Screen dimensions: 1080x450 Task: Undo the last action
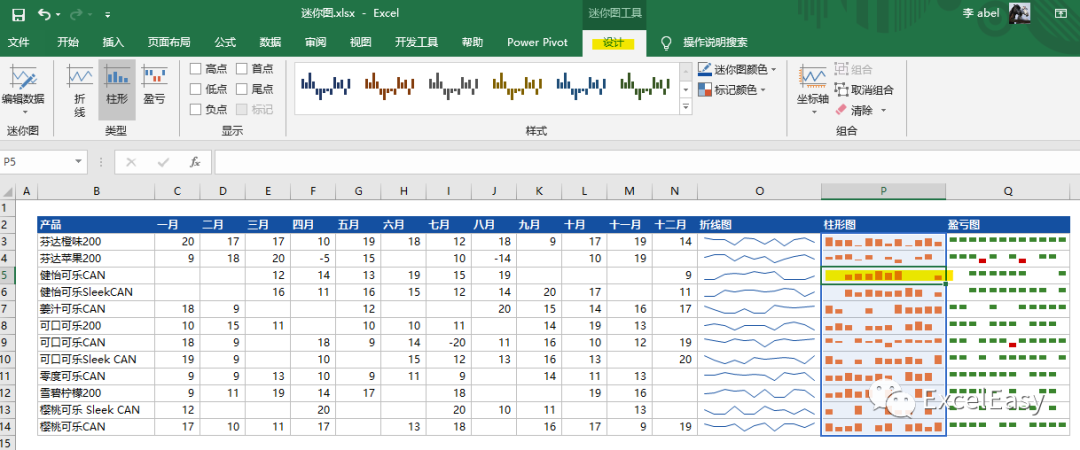tap(45, 14)
